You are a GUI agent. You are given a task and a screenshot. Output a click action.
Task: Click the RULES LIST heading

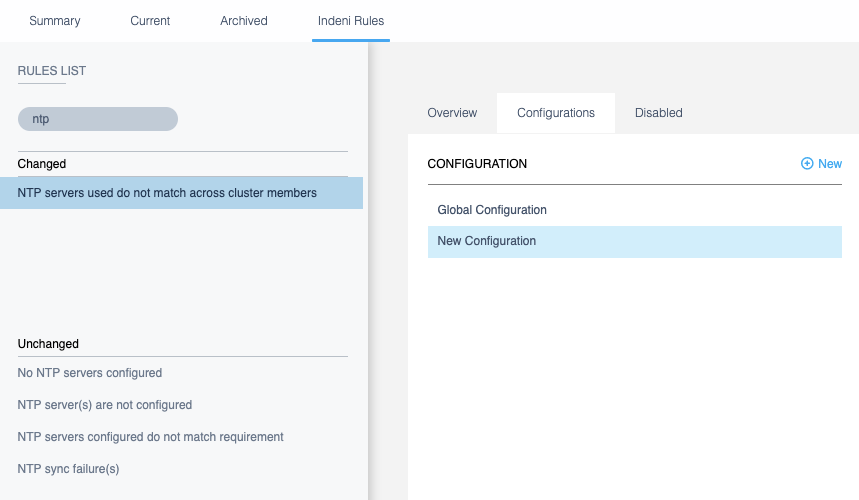pos(52,71)
